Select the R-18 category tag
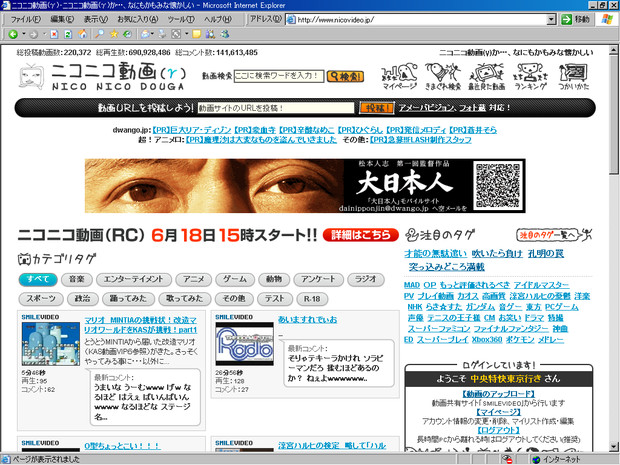620x465 pixels. (x=312, y=299)
